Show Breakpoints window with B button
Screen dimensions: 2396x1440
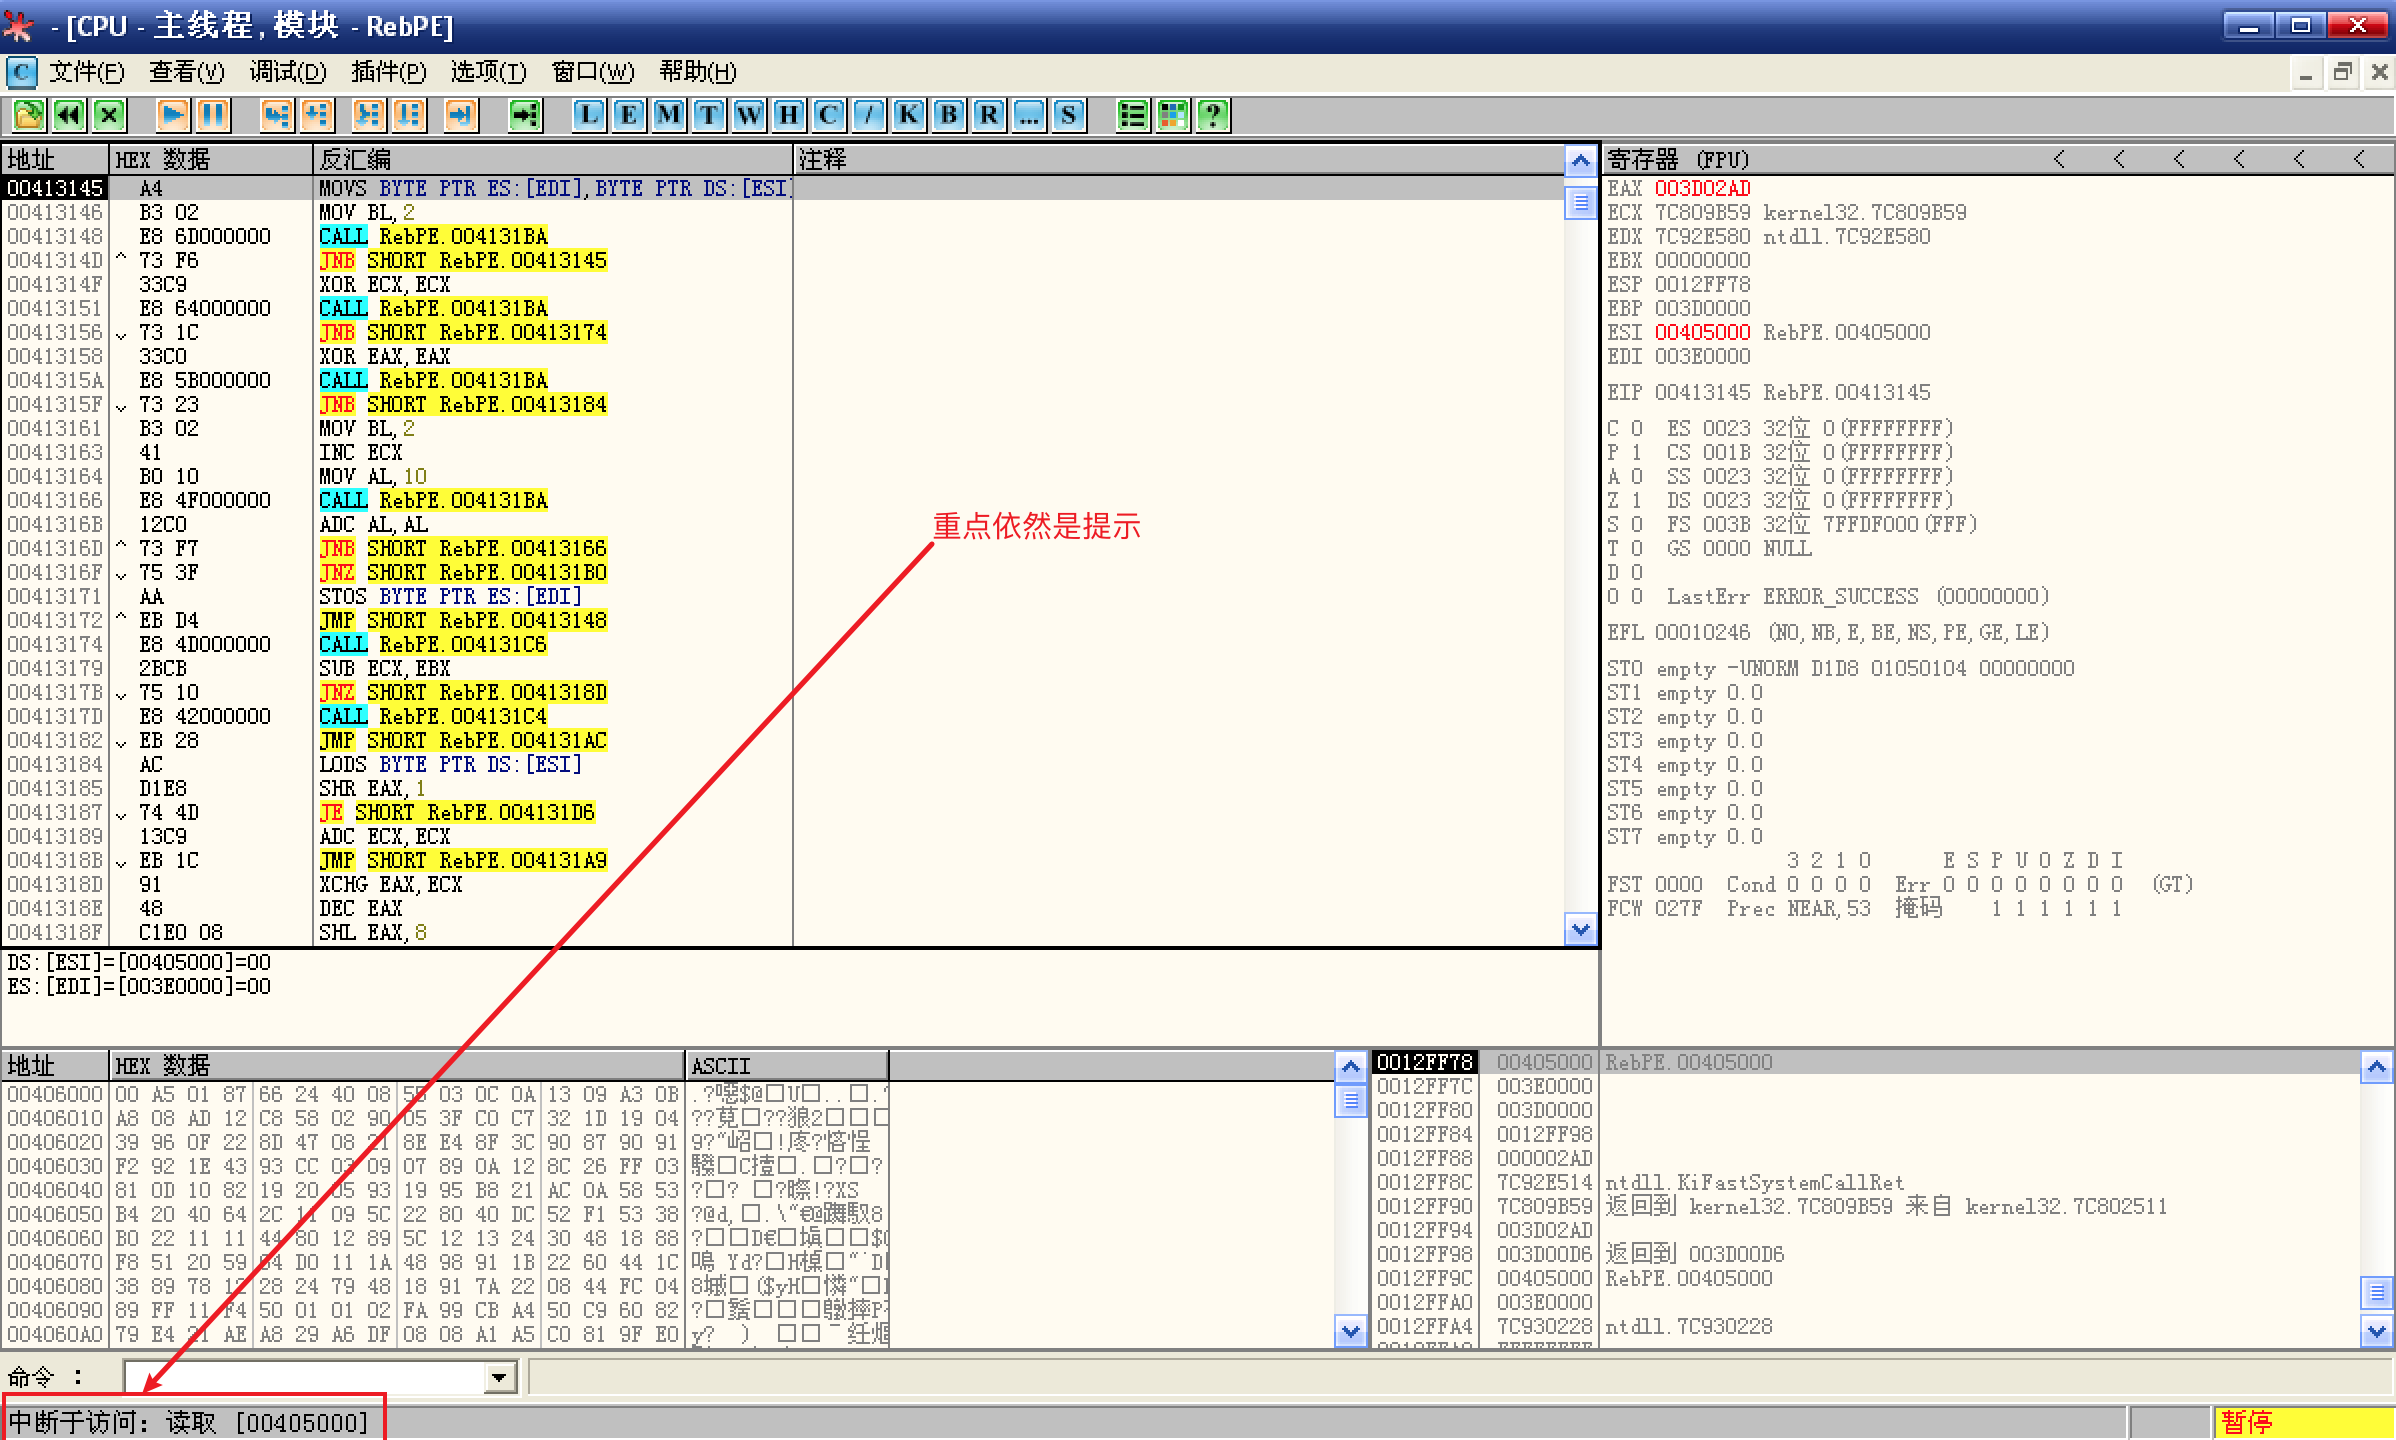click(x=948, y=115)
